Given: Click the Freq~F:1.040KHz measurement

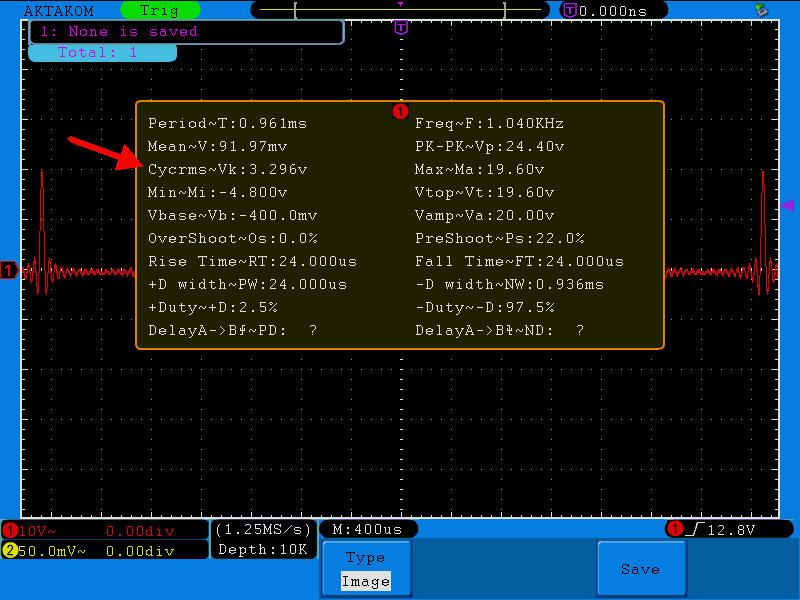Looking at the screenshot, I should coord(489,123).
